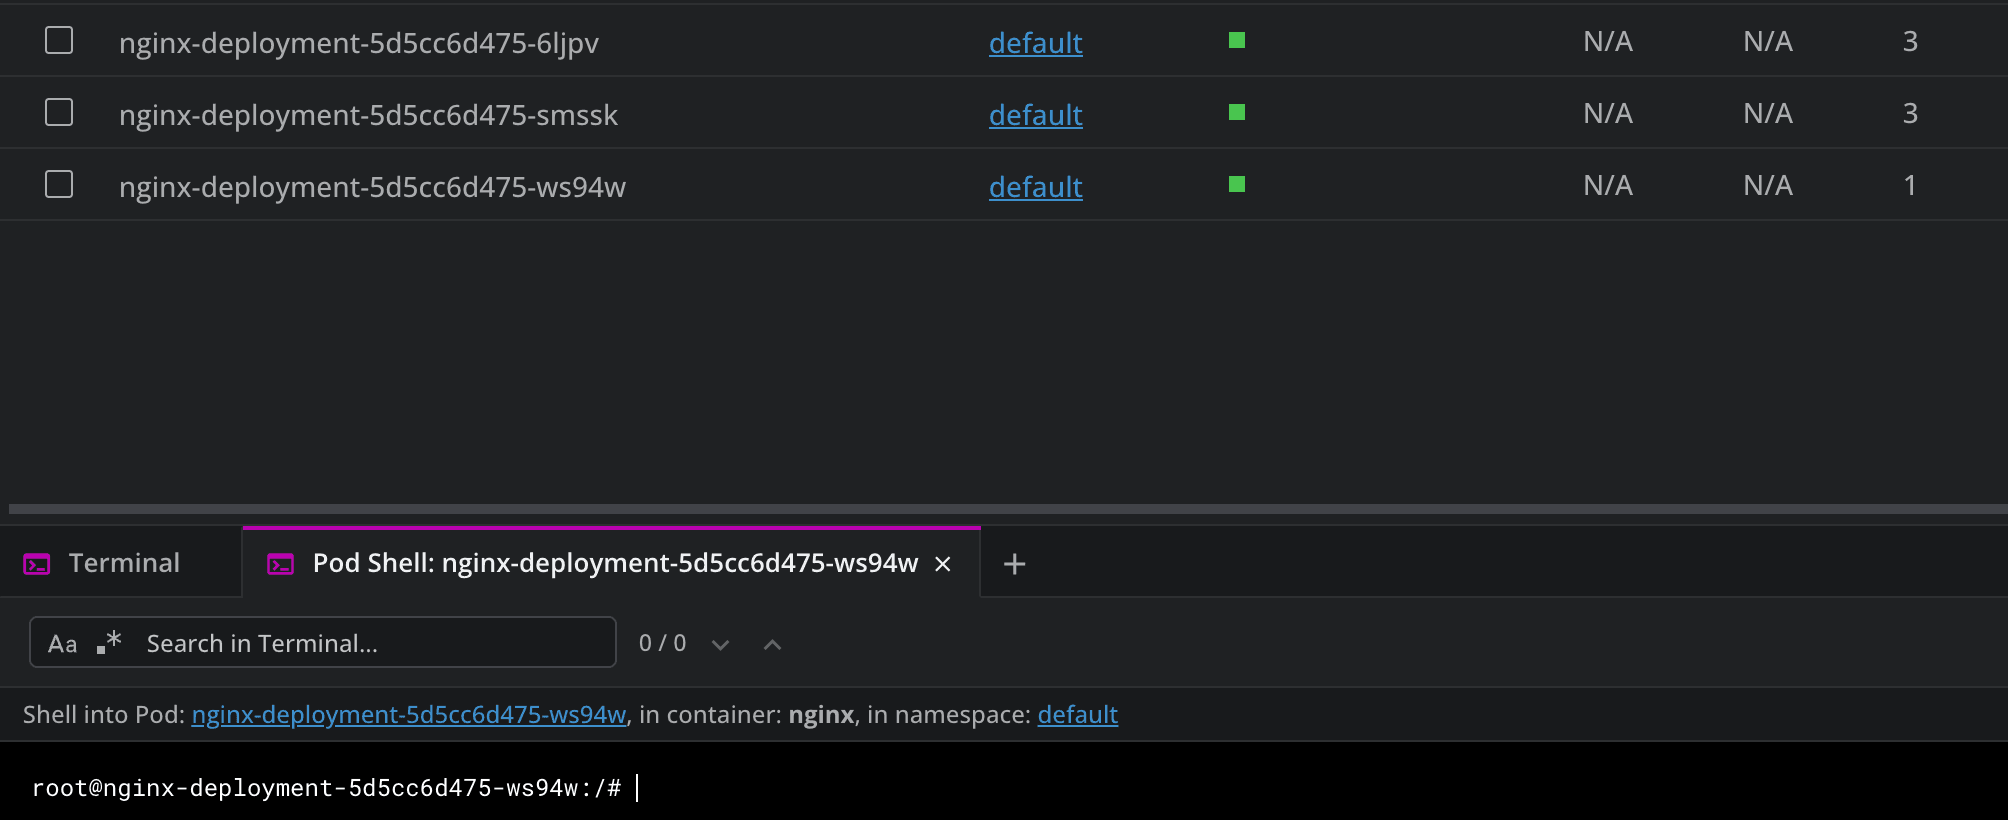Select the Pod Shell ws94w tab

(614, 563)
